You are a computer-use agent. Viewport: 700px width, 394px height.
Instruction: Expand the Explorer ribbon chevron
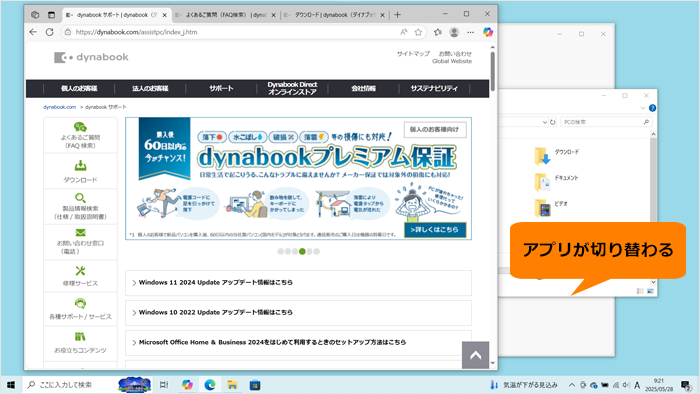coord(643,108)
